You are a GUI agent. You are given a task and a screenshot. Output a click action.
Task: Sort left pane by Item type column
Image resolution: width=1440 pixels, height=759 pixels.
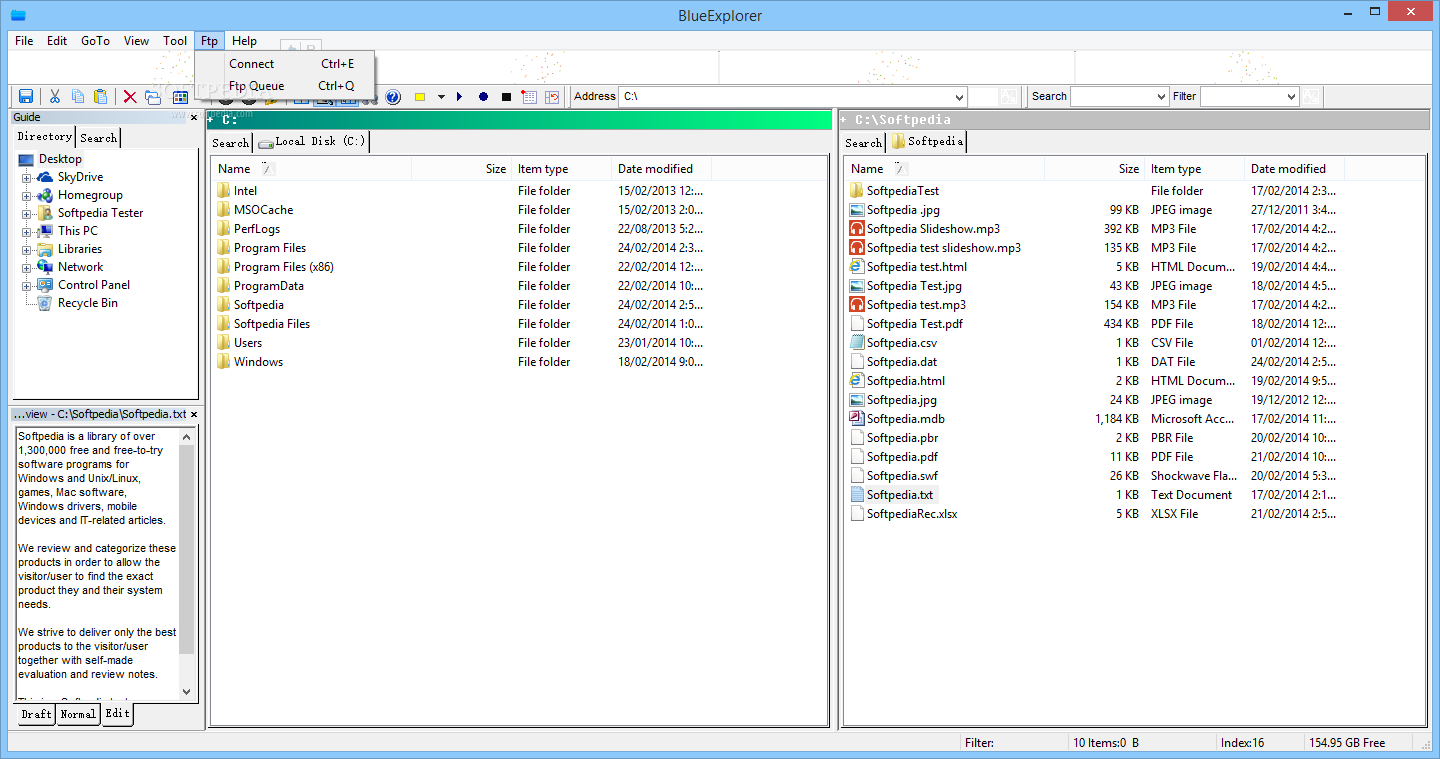561,169
